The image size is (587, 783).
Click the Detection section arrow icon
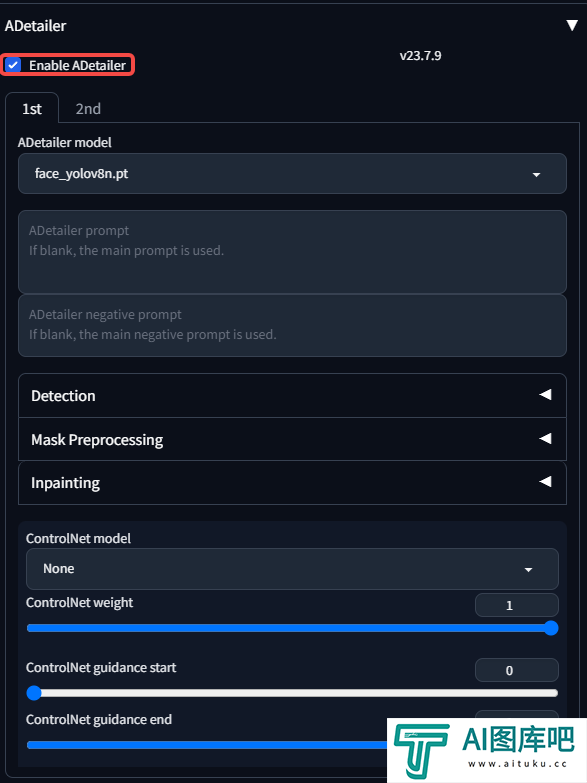click(545, 394)
